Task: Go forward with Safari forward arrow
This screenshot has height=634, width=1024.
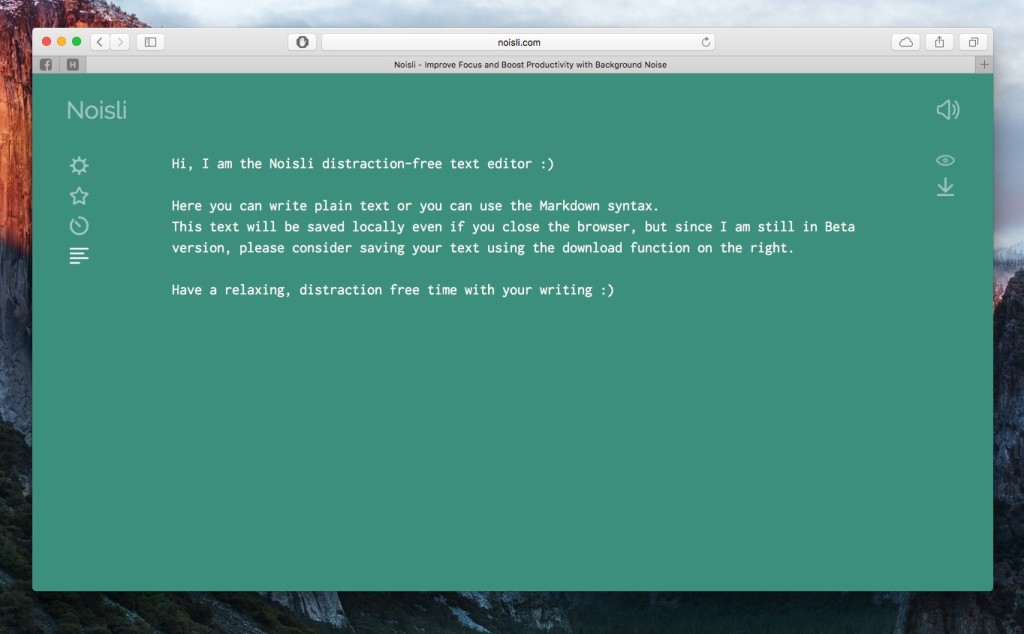Action: [120, 42]
